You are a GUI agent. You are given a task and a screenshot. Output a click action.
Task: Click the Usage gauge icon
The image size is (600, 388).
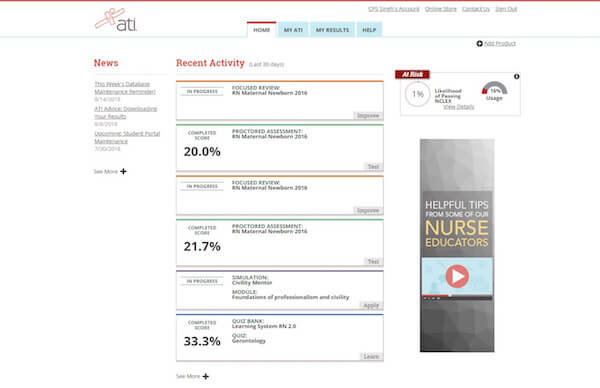pyautogui.click(x=494, y=88)
